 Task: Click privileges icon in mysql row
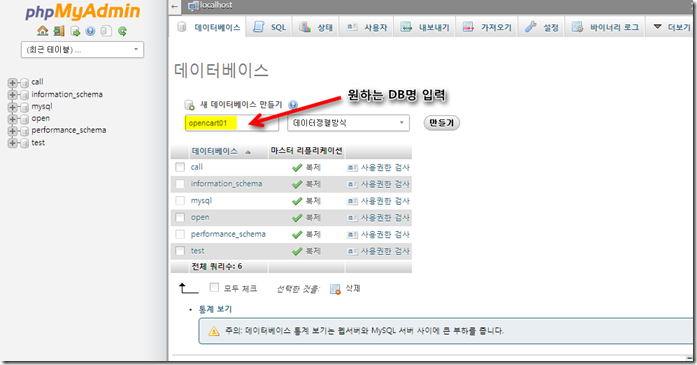[x=352, y=201]
